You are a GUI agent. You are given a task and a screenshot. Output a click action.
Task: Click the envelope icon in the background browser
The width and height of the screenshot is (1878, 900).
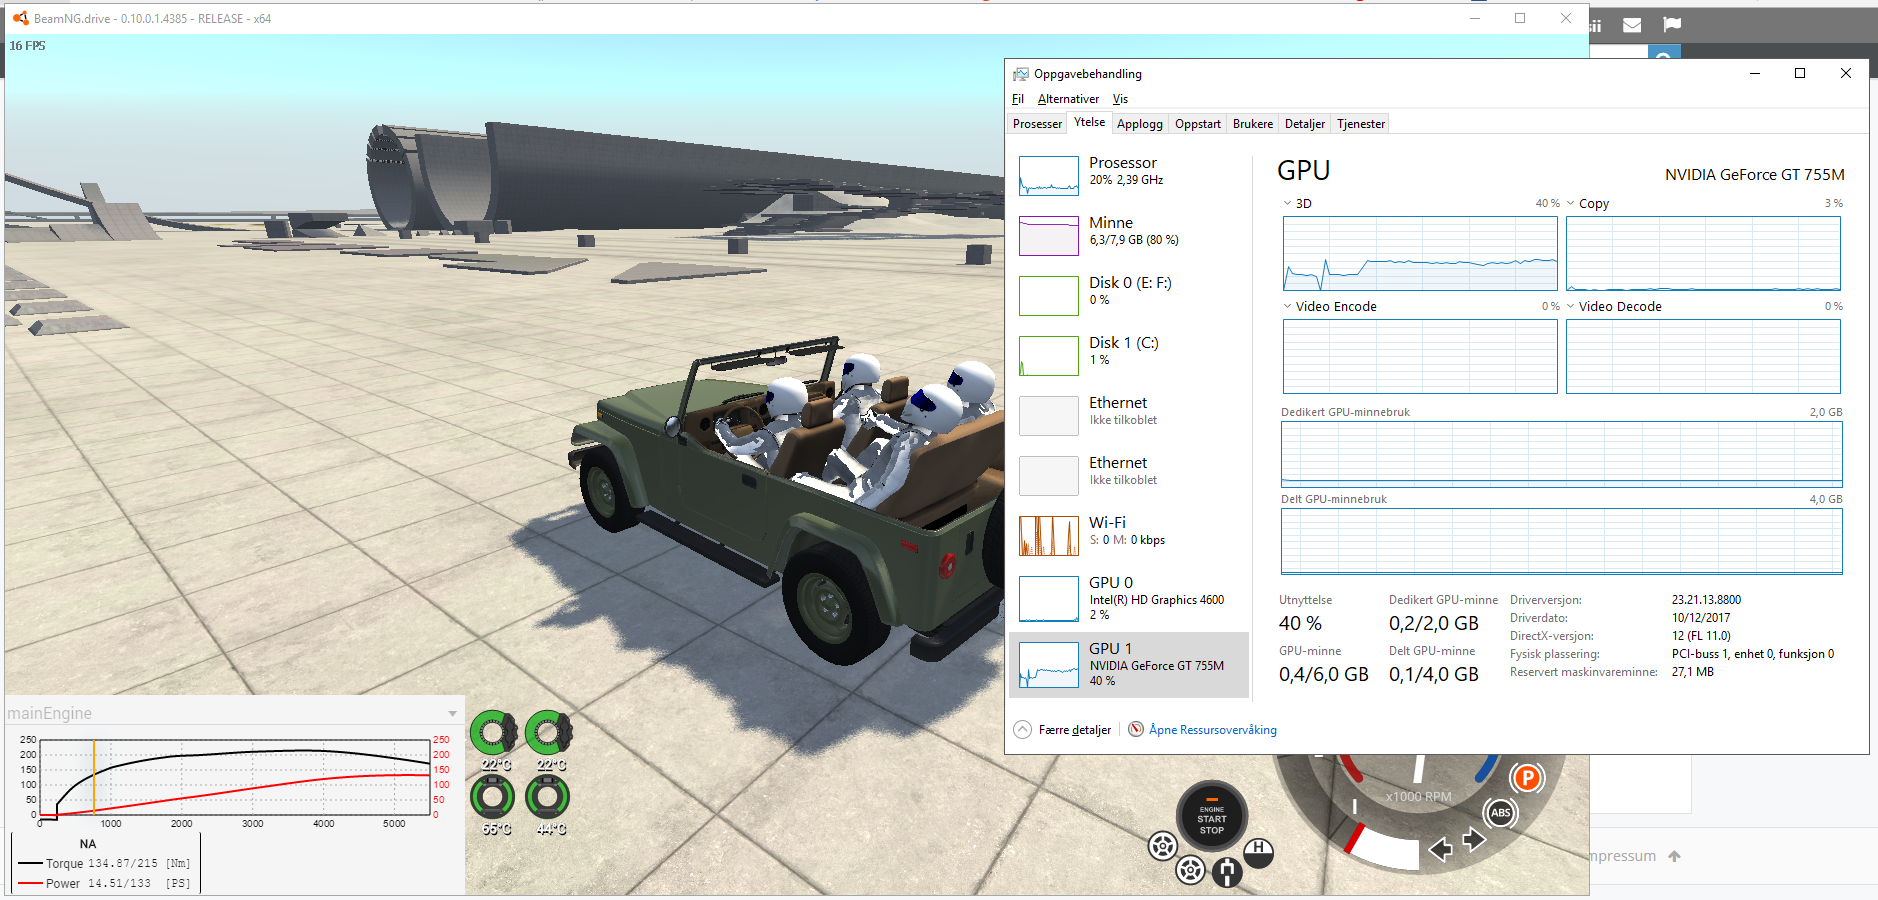pos(1632,25)
